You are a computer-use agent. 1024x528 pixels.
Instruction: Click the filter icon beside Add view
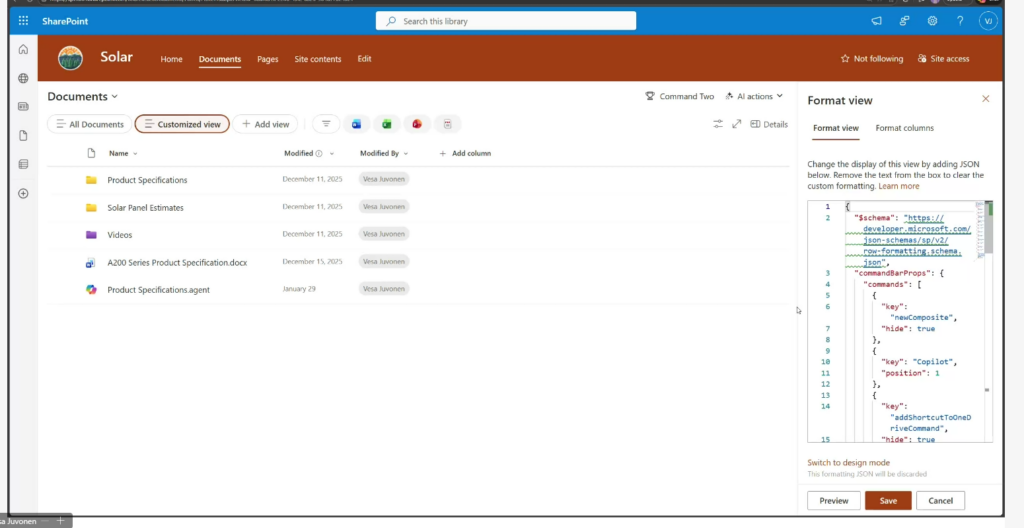pos(326,124)
